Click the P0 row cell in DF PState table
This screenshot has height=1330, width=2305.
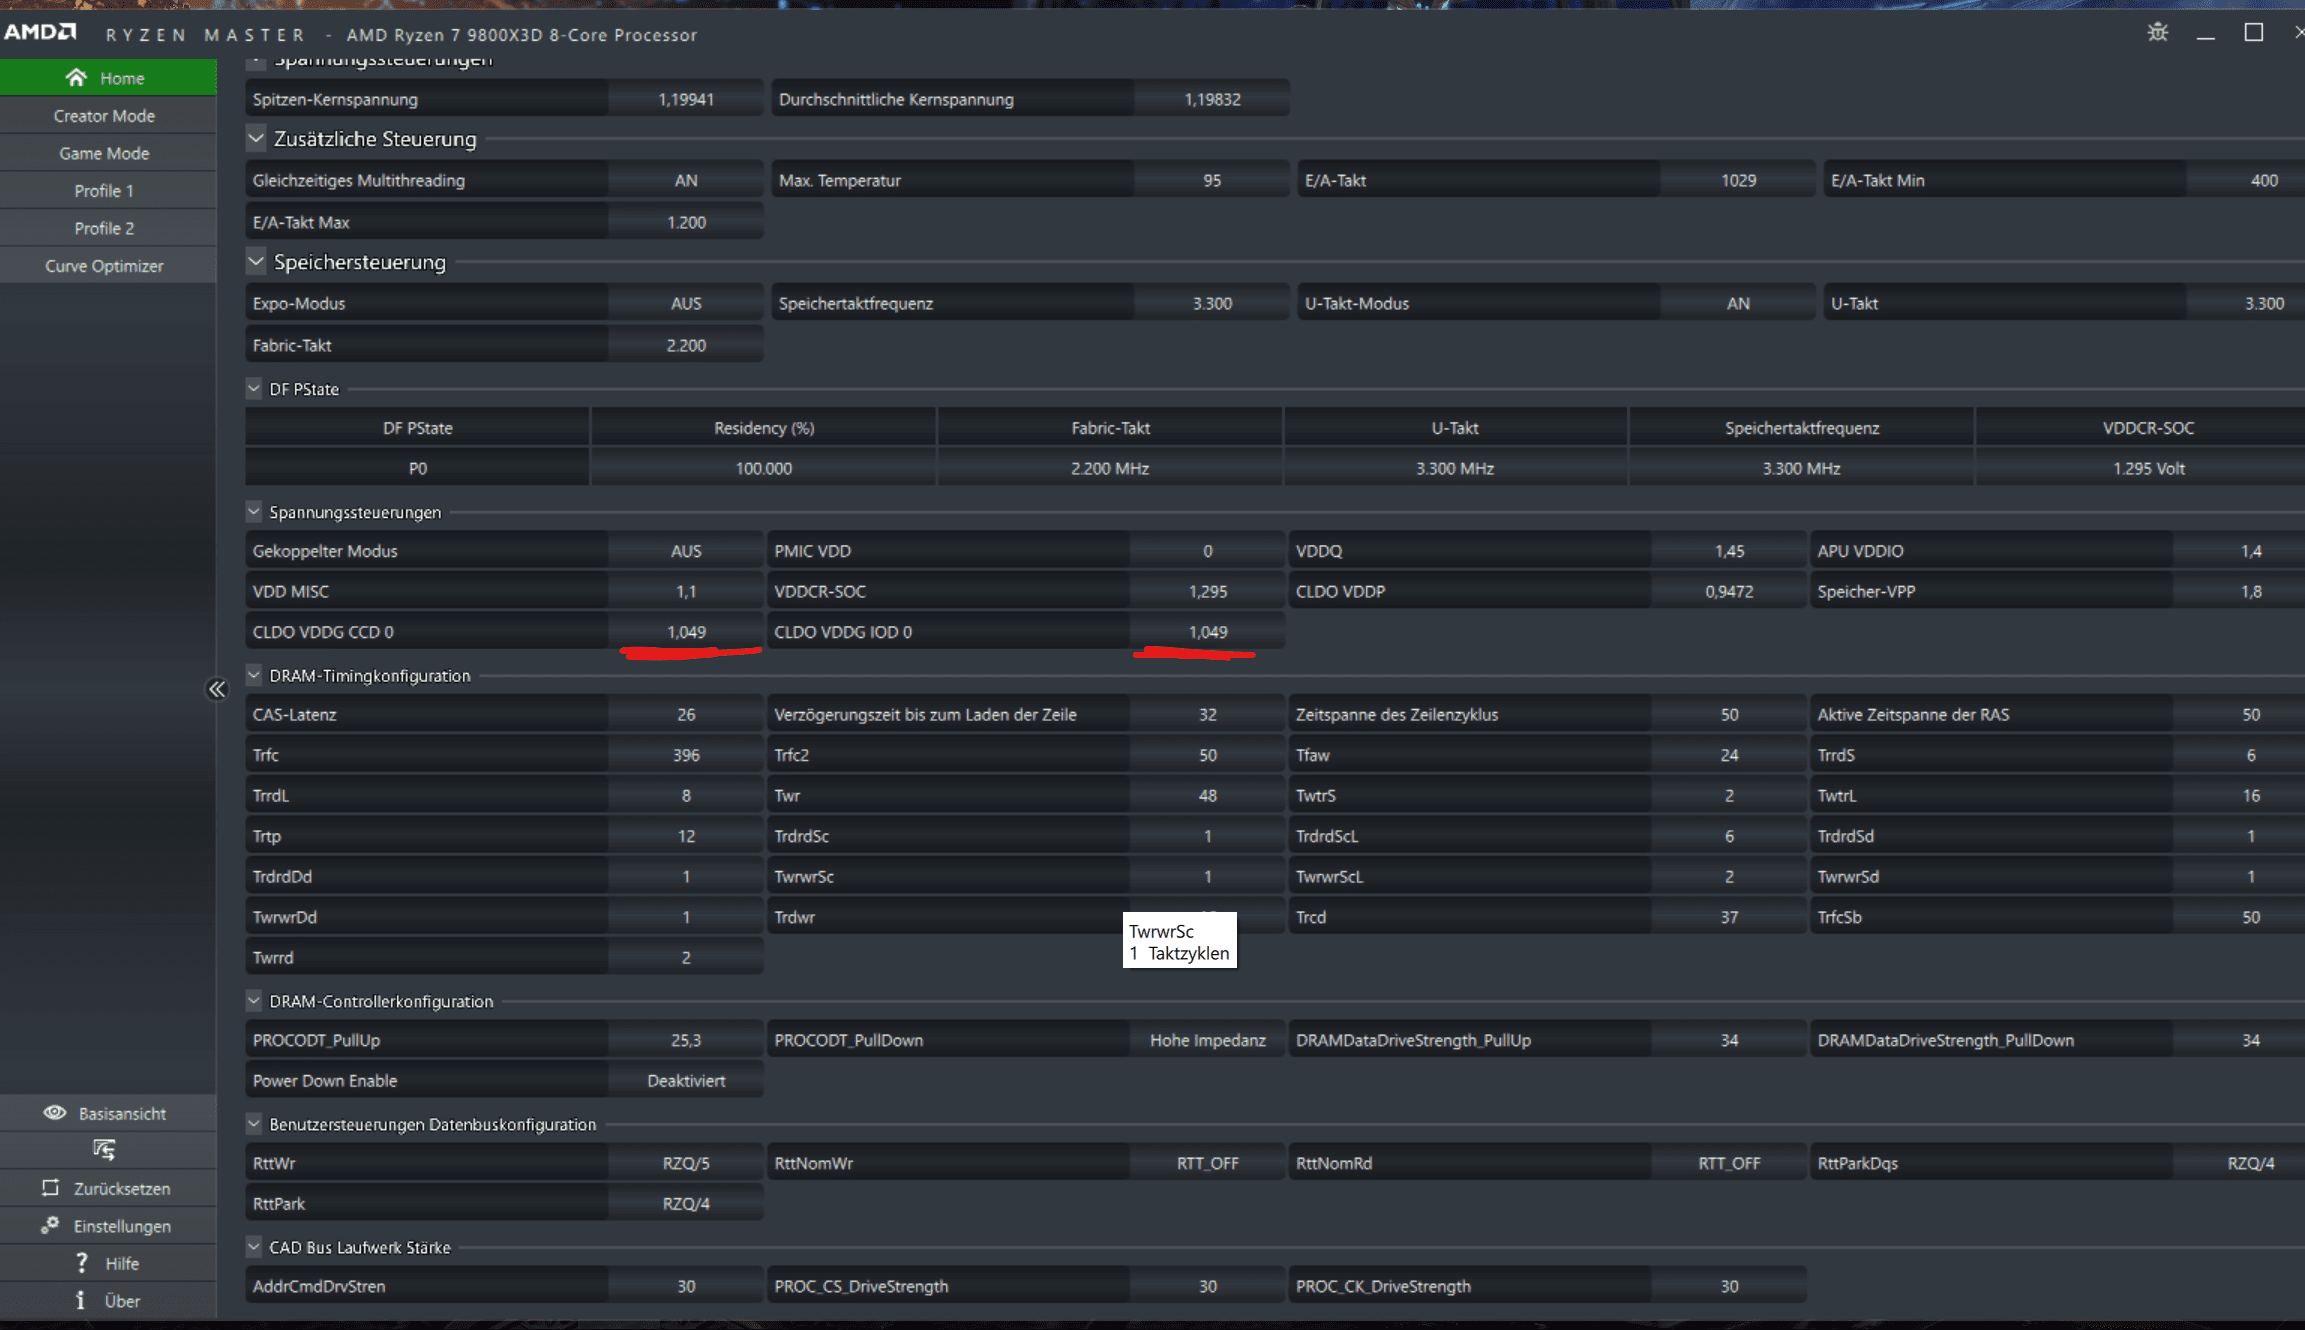point(418,468)
